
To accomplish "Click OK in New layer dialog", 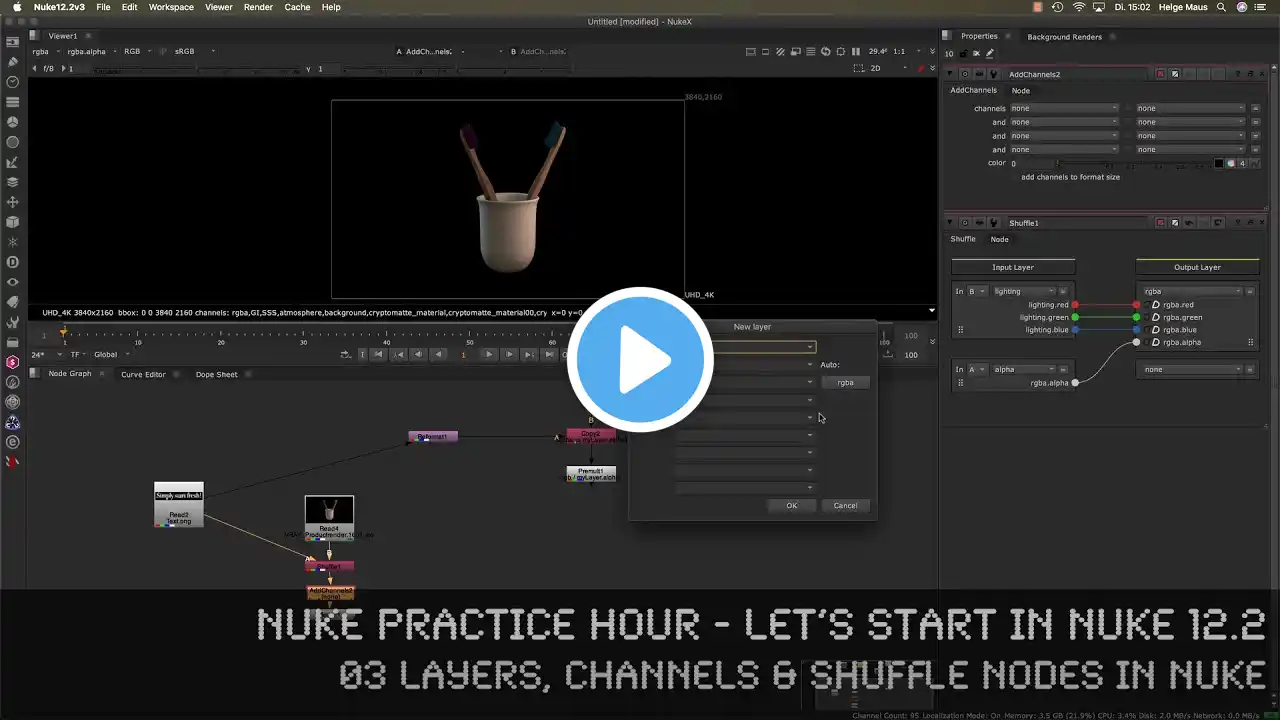I will pyautogui.click(x=791, y=505).
